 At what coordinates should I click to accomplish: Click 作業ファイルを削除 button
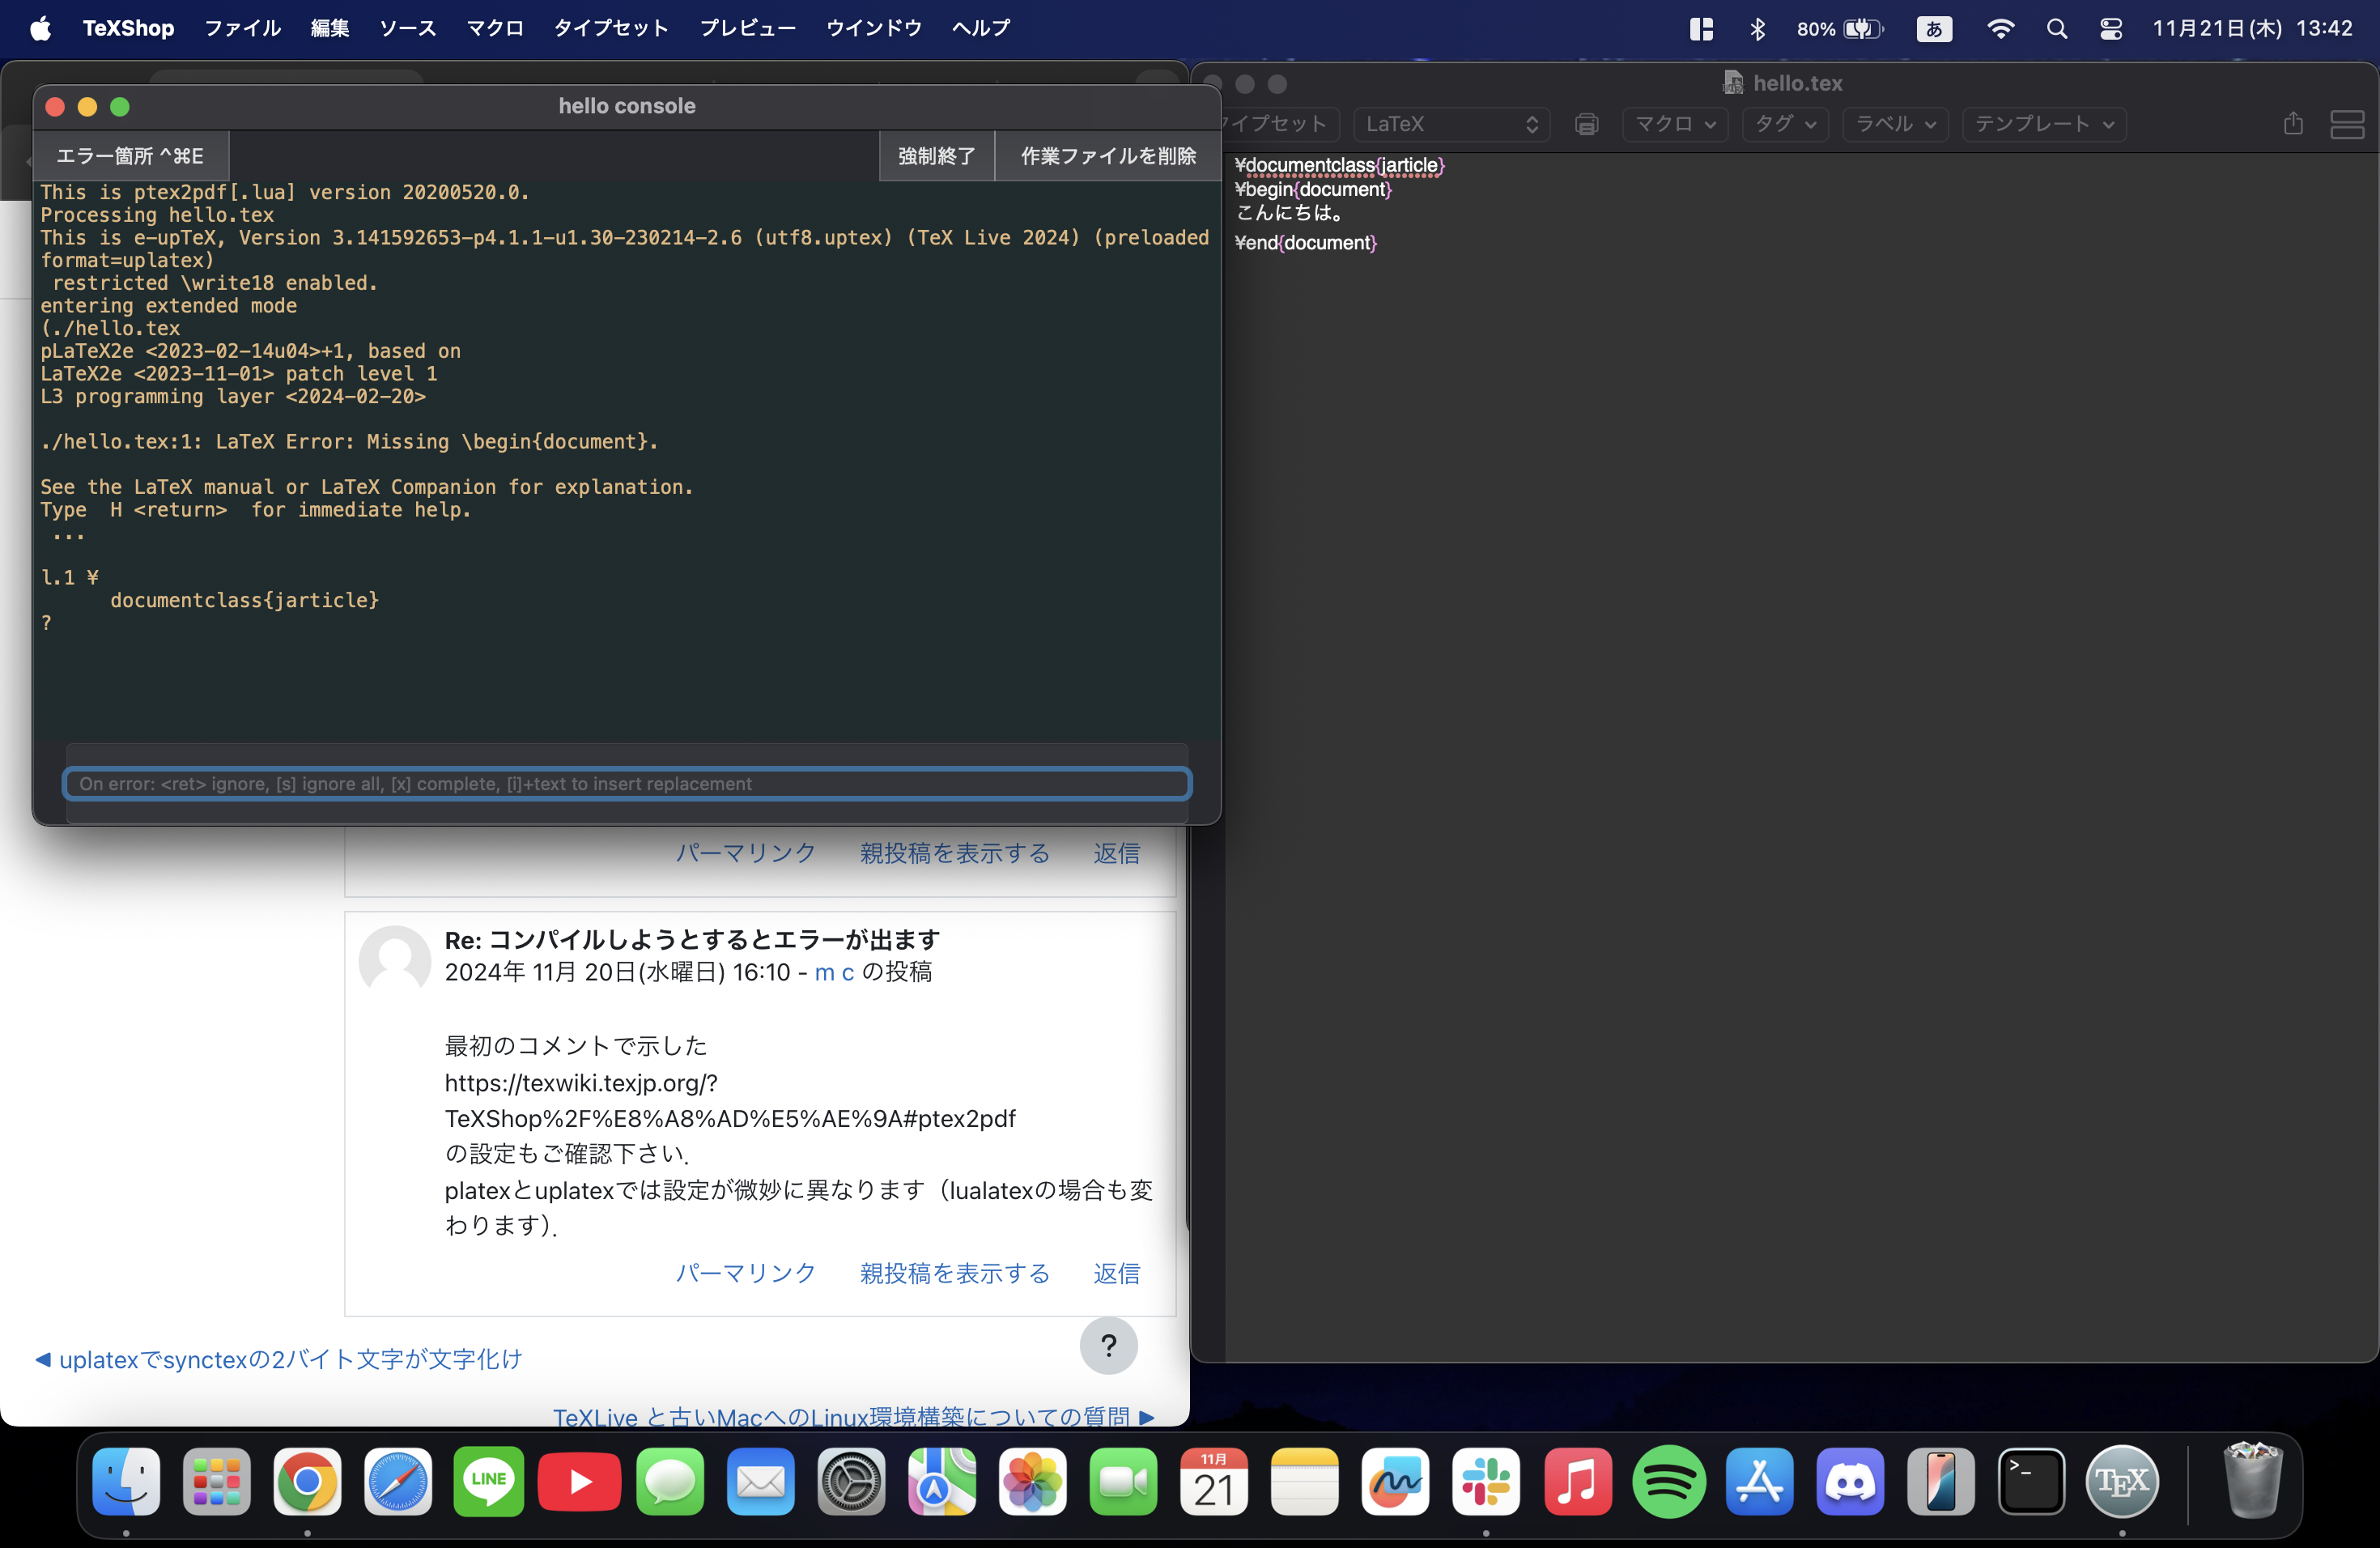1107,156
